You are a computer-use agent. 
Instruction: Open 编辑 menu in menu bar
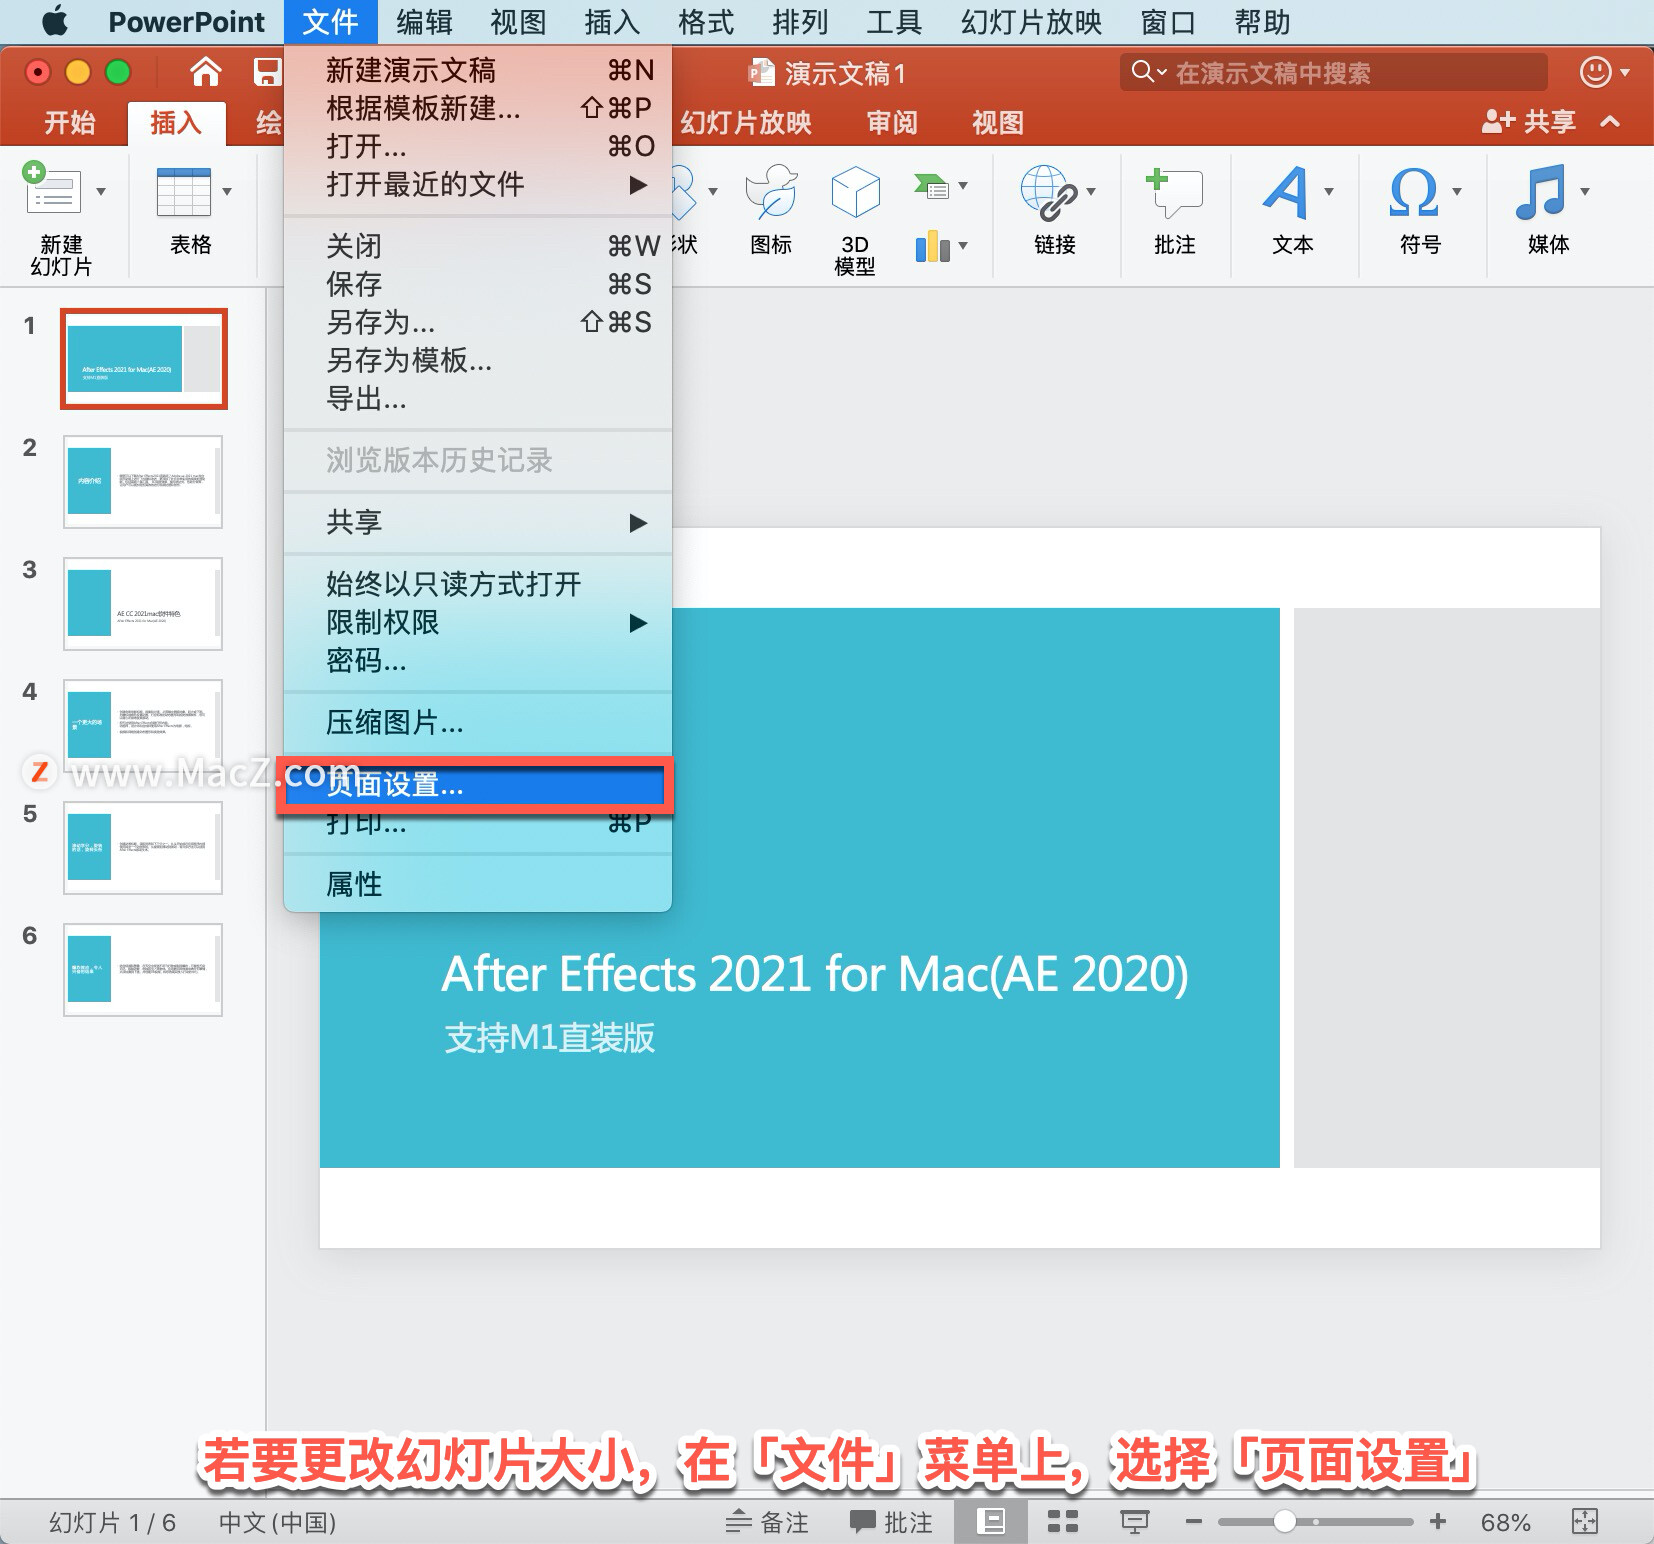click(x=424, y=21)
